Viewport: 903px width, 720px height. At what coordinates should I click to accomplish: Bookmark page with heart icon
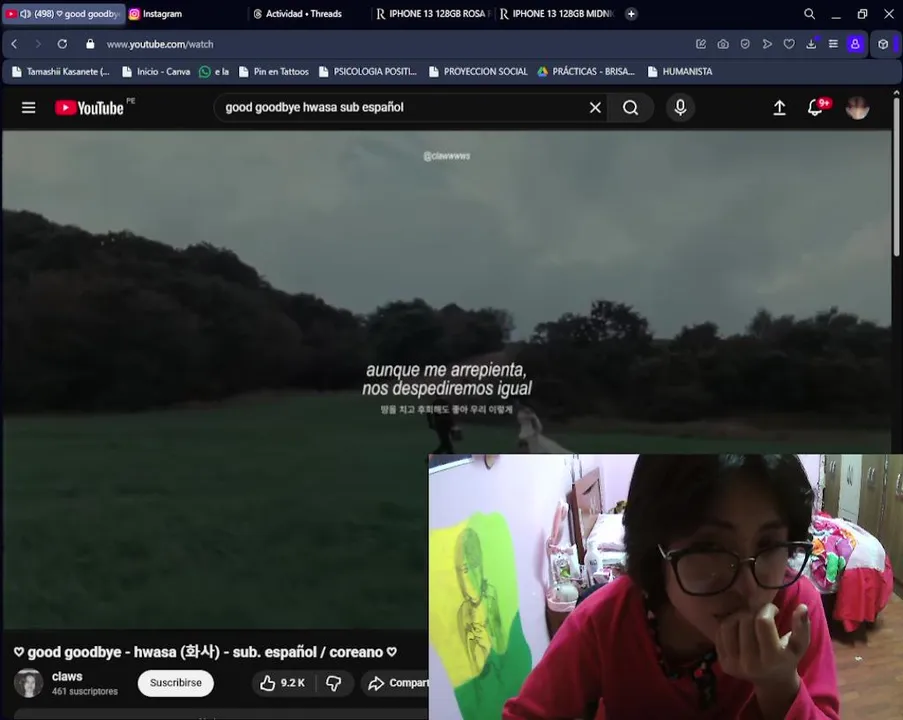click(x=789, y=44)
